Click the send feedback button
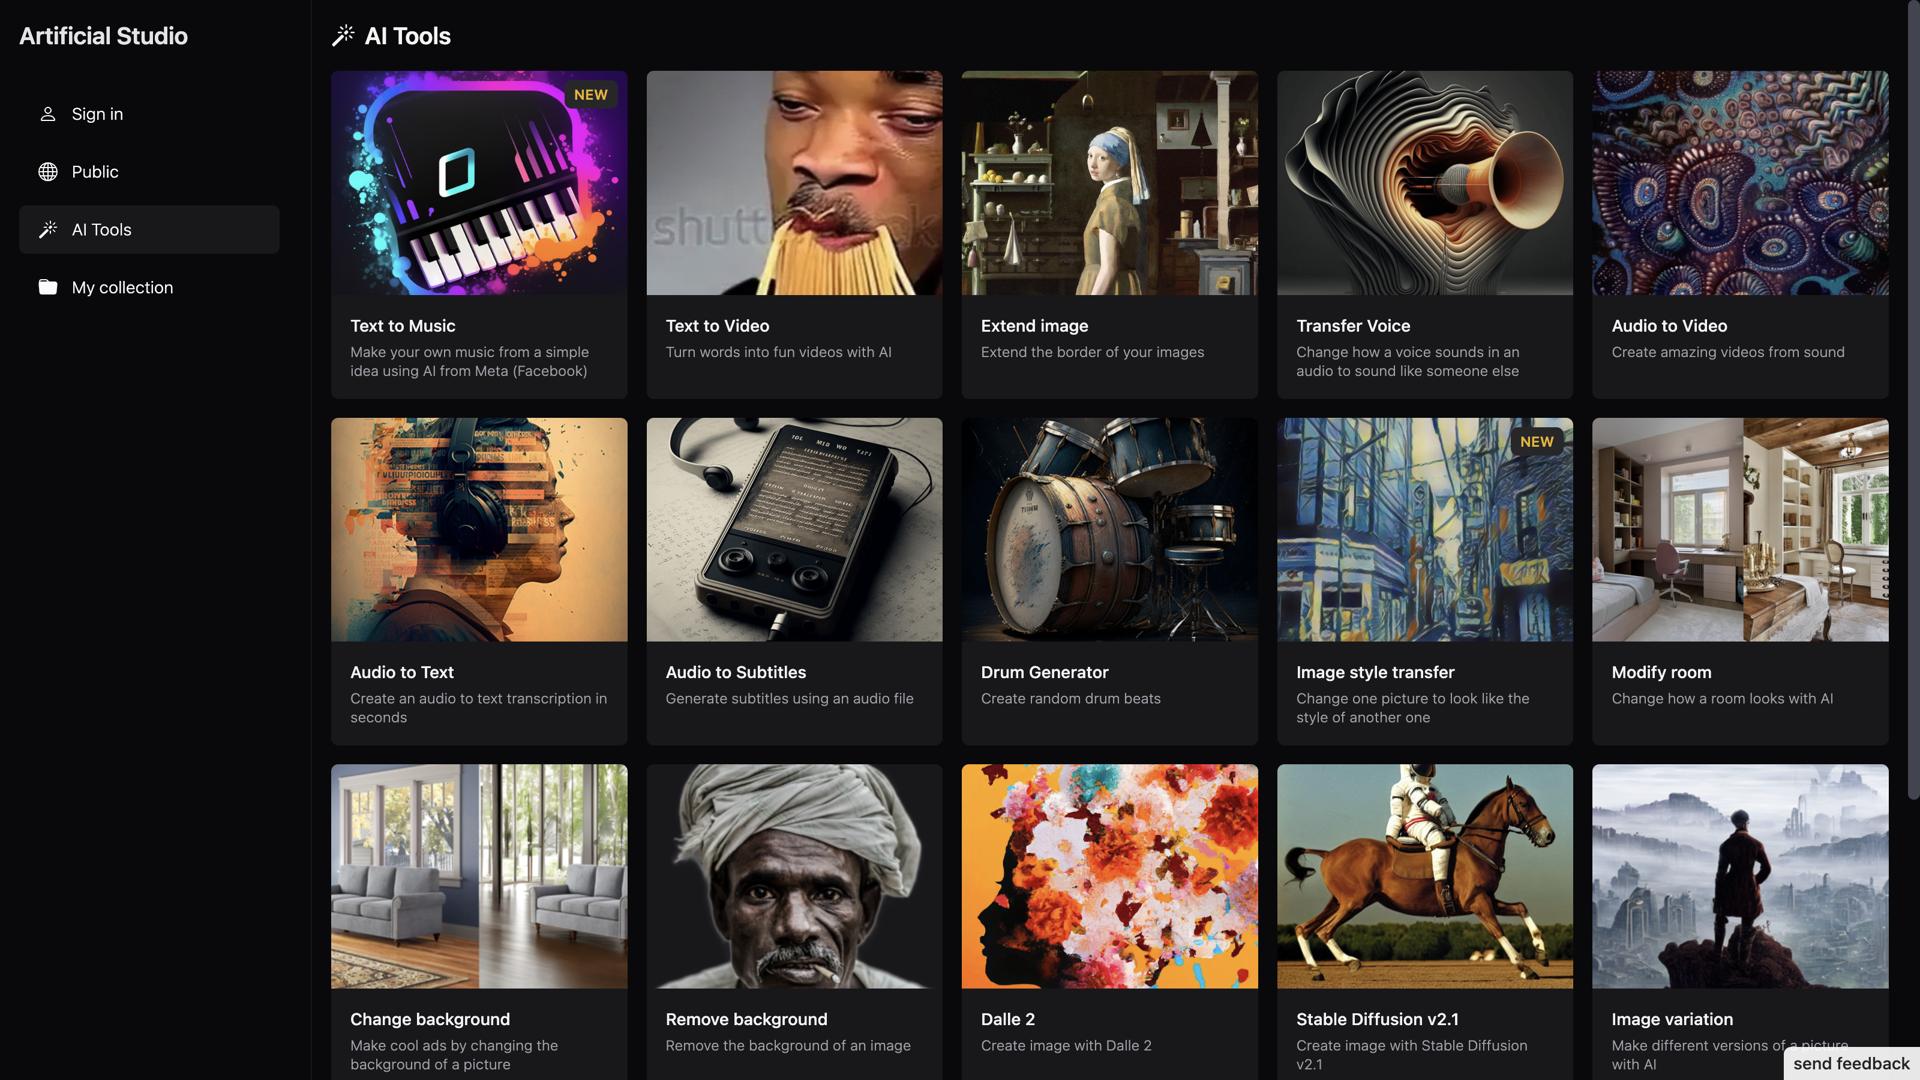1920x1080 pixels. pos(1850,1064)
